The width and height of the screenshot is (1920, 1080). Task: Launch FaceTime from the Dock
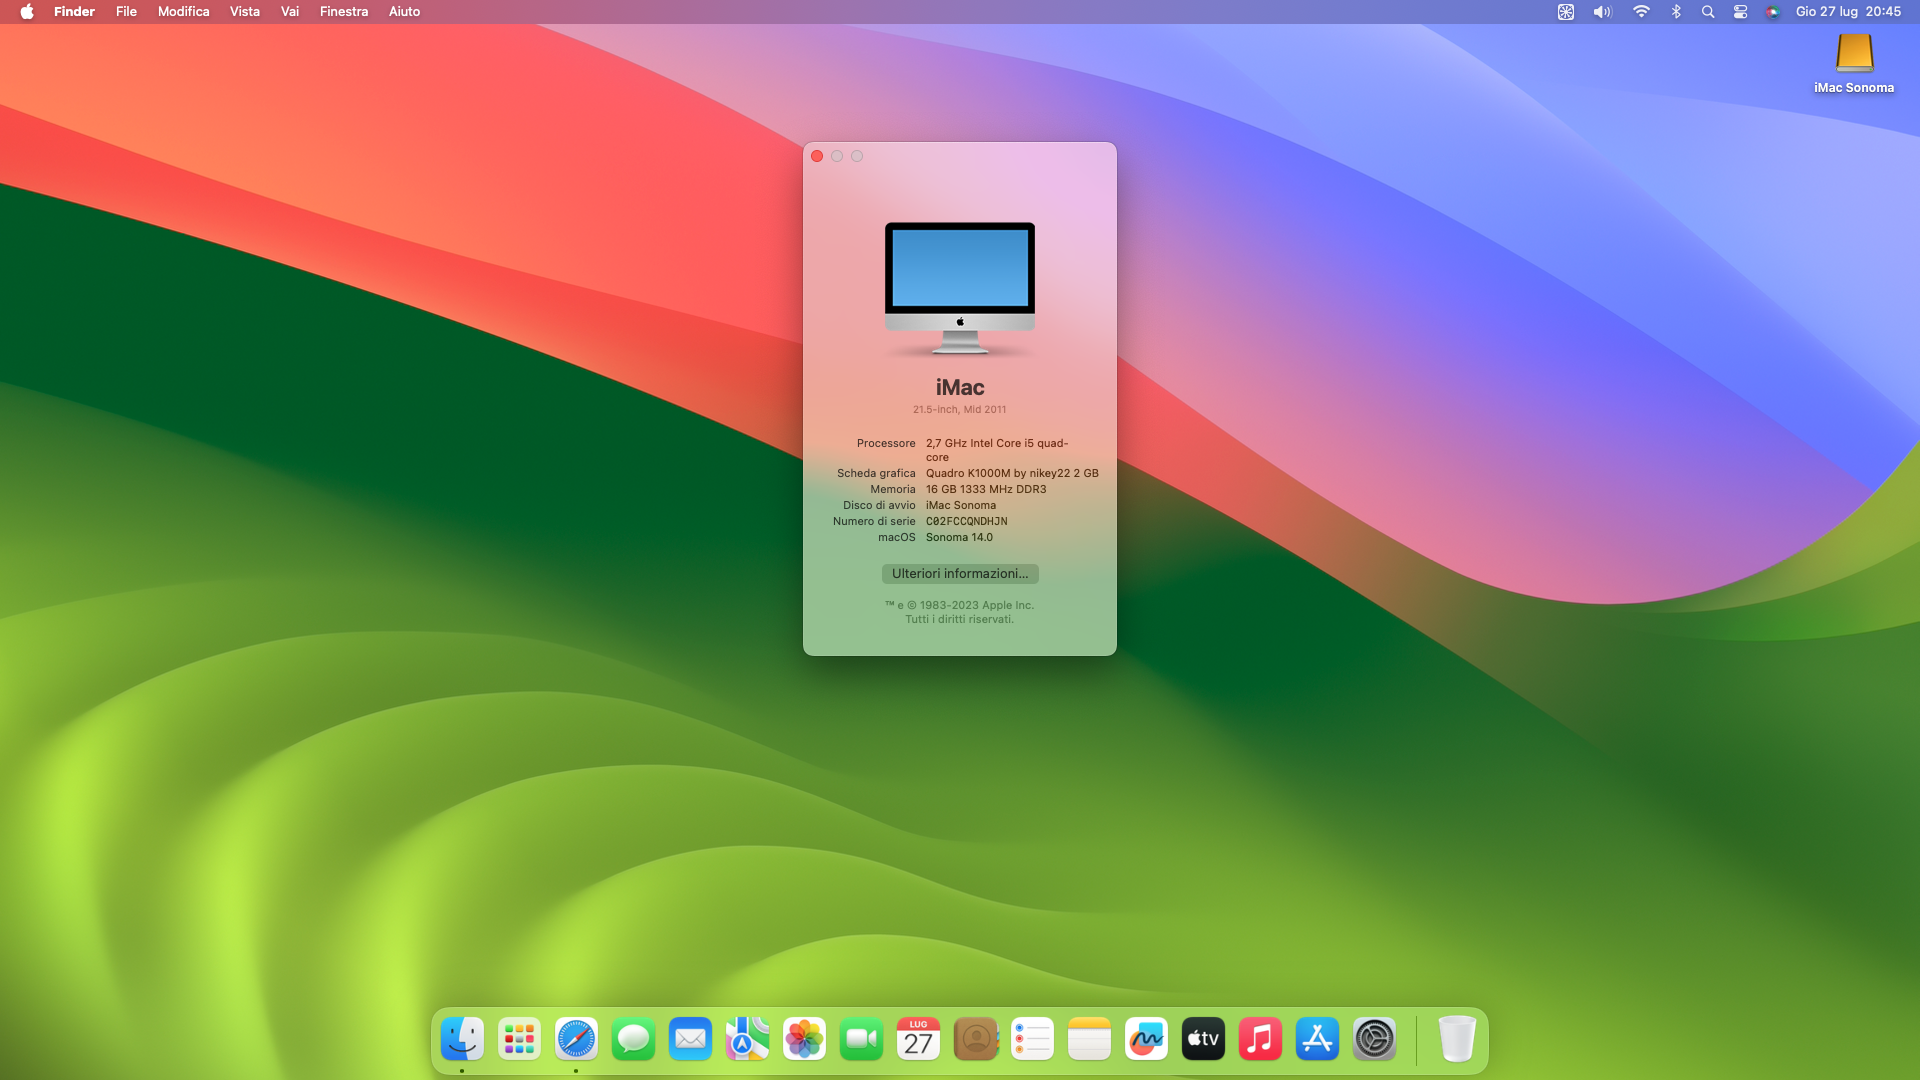pos(861,1039)
